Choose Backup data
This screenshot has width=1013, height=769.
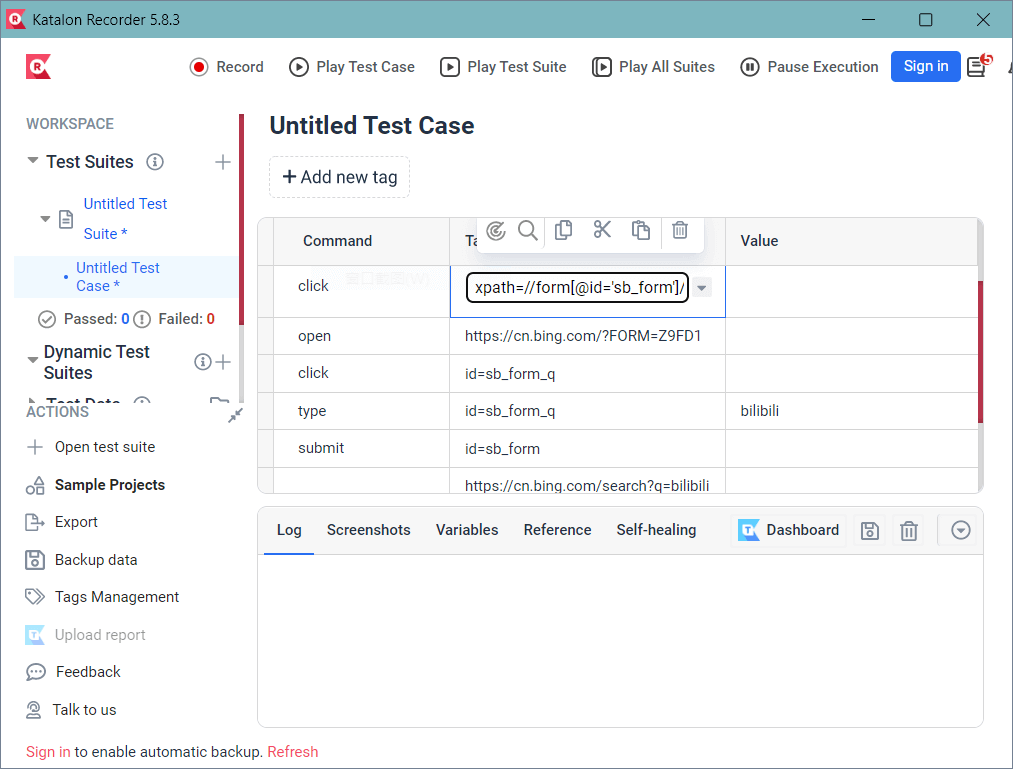[x=81, y=560]
